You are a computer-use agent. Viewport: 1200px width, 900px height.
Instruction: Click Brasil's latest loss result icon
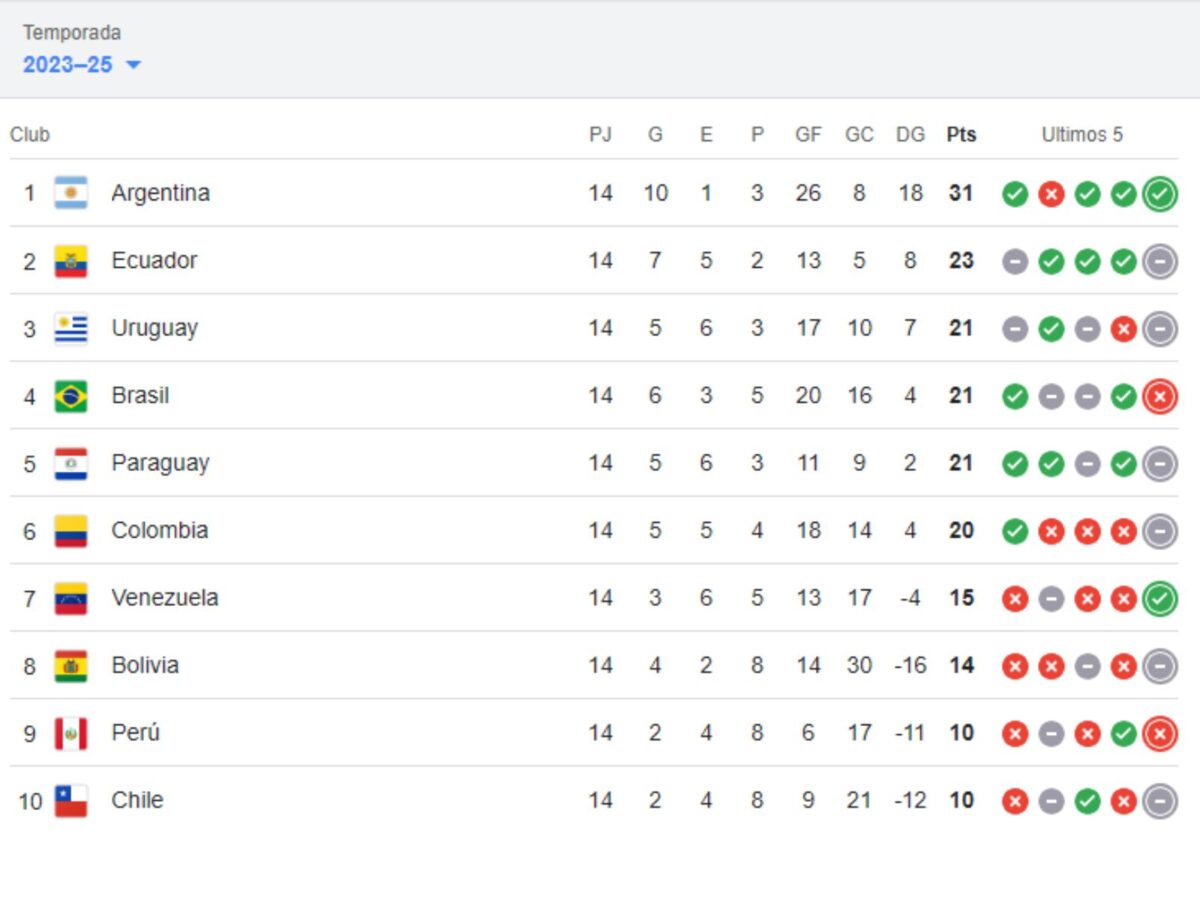pyautogui.click(x=1160, y=397)
